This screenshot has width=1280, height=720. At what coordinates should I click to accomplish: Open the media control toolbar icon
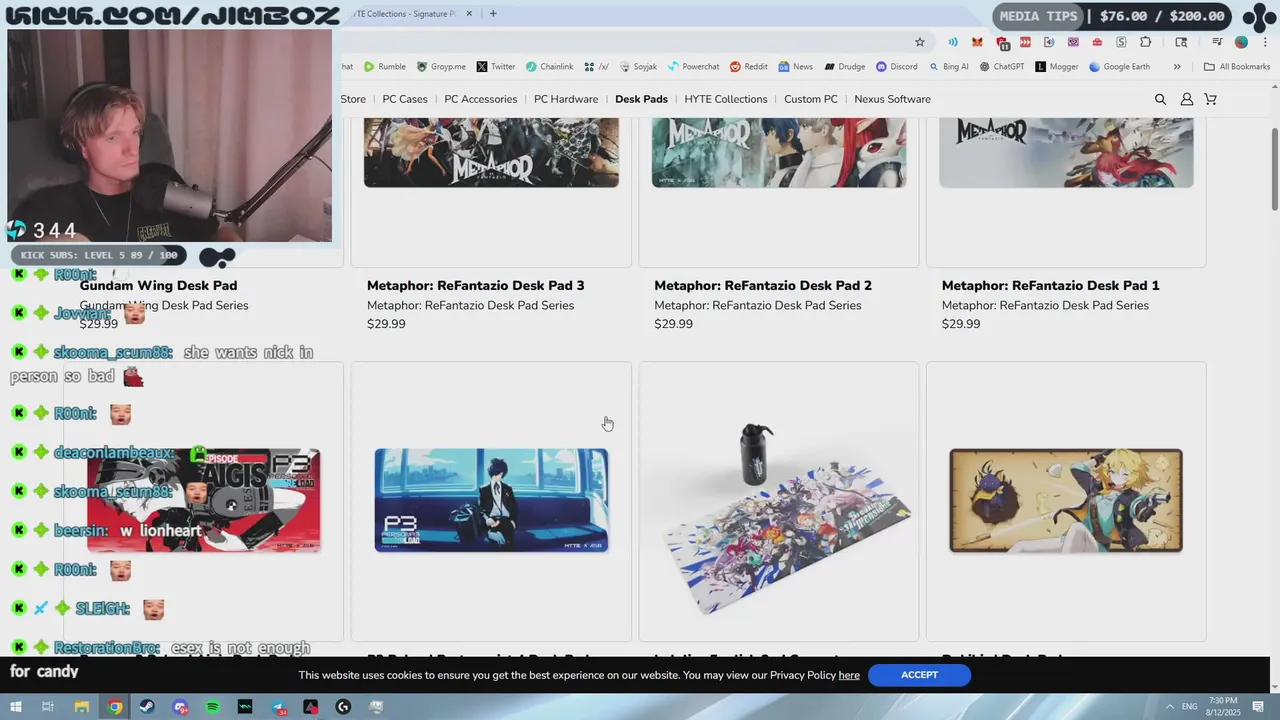(x=1217, y=42)
